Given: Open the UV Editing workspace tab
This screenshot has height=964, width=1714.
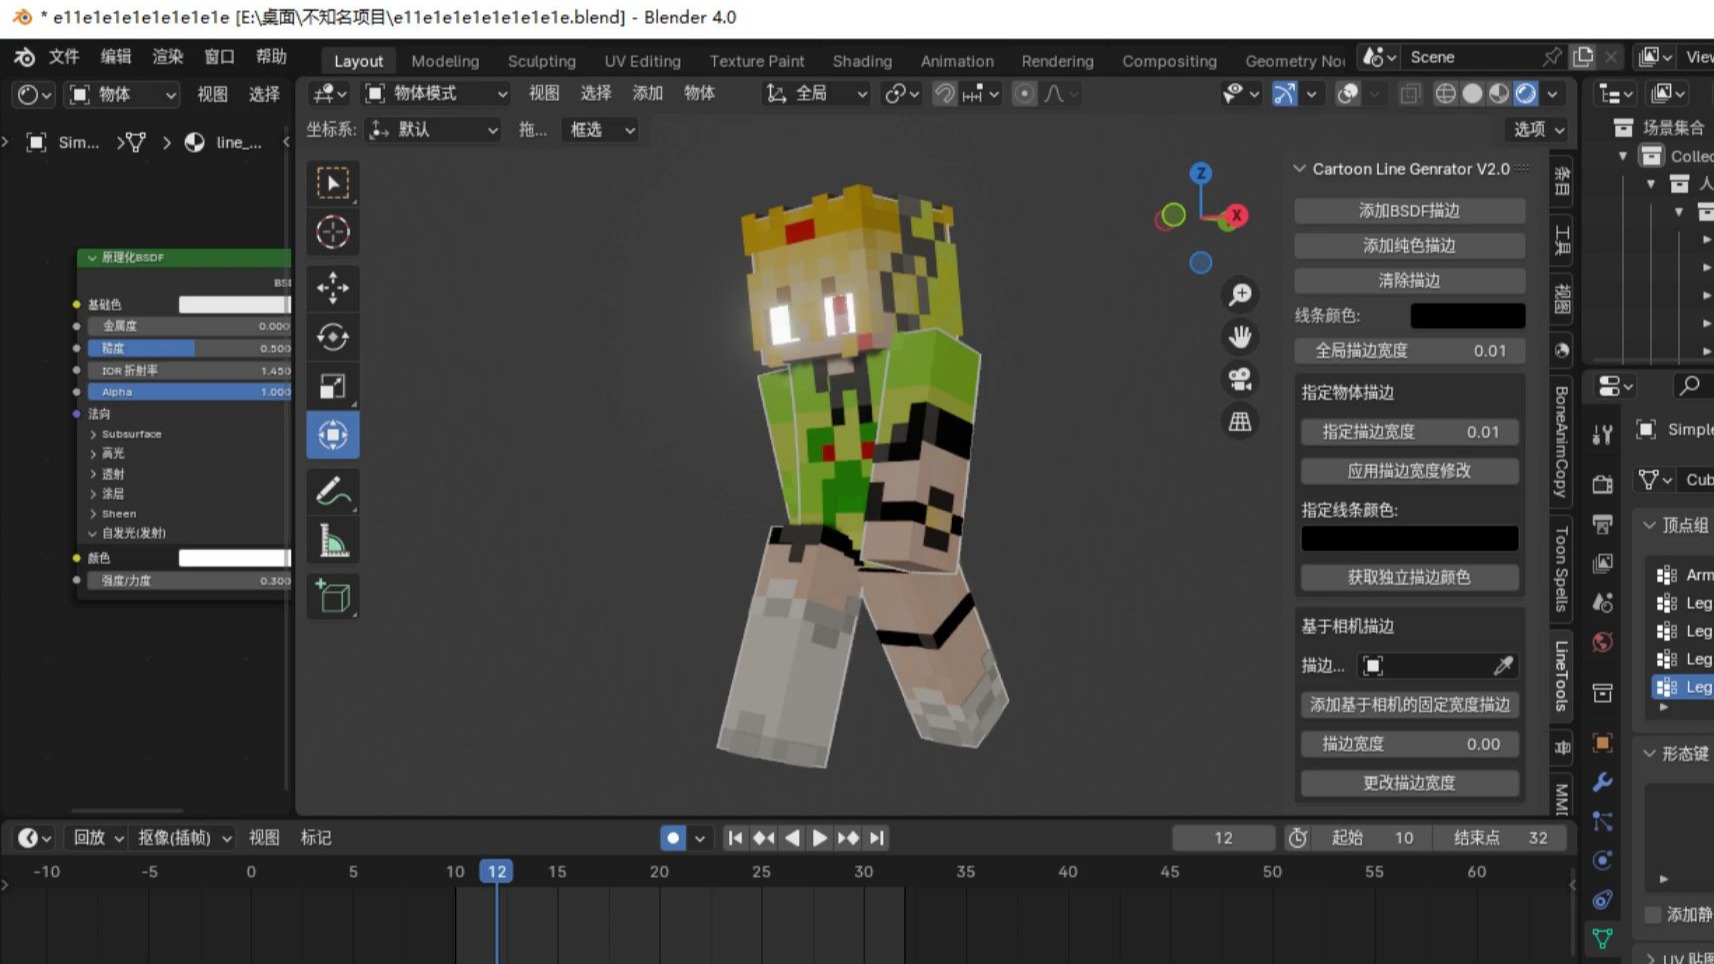Looking at the screenshot, I should click(x=642, y=61).
